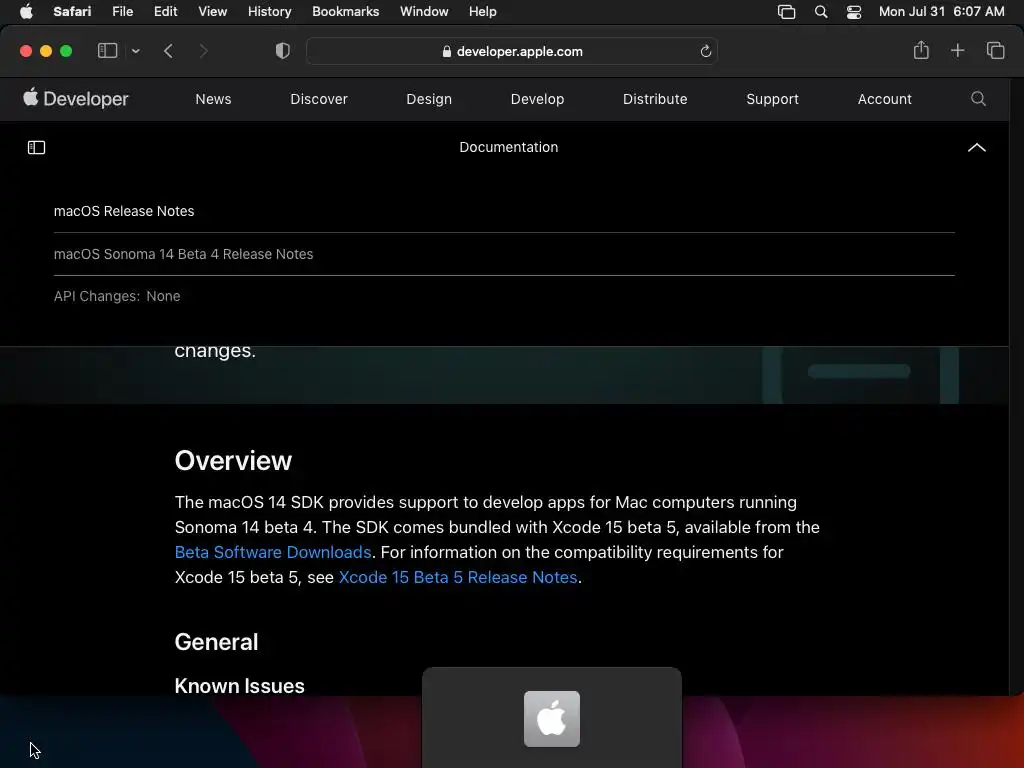
Task: Open the Beta Software Downloads link
Action: (x=273, y=552)
